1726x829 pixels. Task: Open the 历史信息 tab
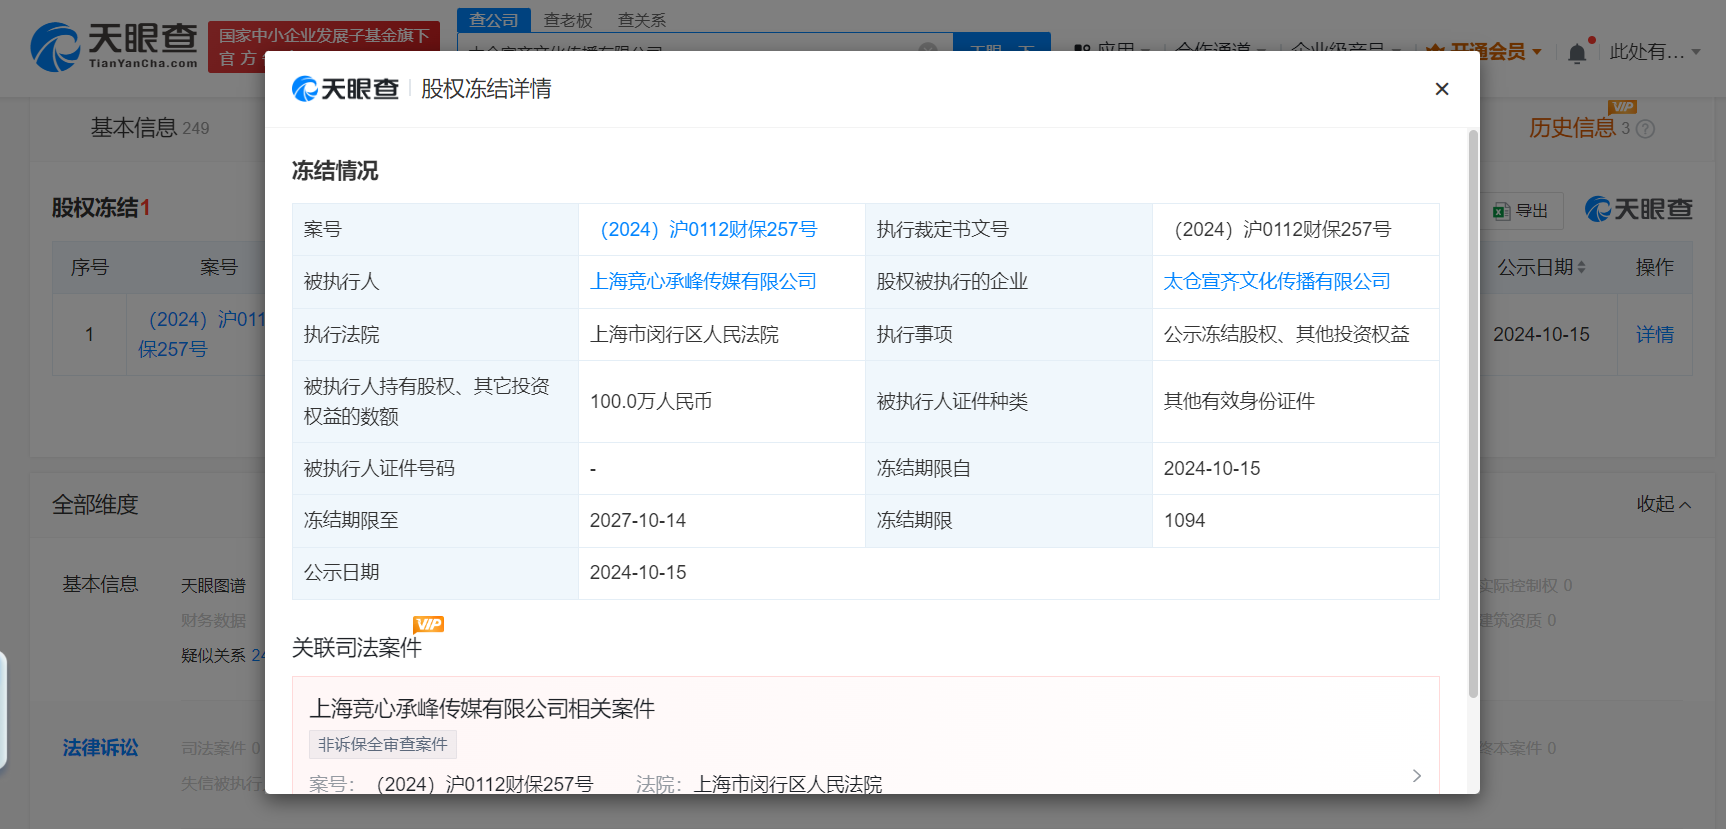click(x=1573, y=128)
